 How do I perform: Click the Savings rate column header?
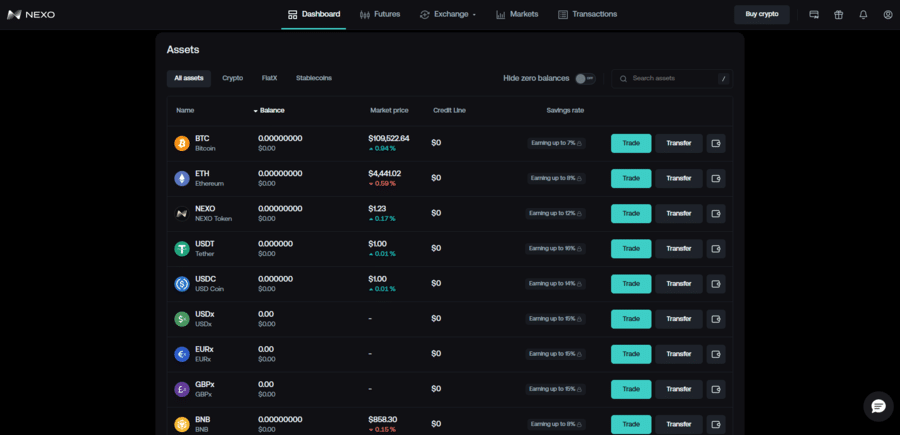565,110
